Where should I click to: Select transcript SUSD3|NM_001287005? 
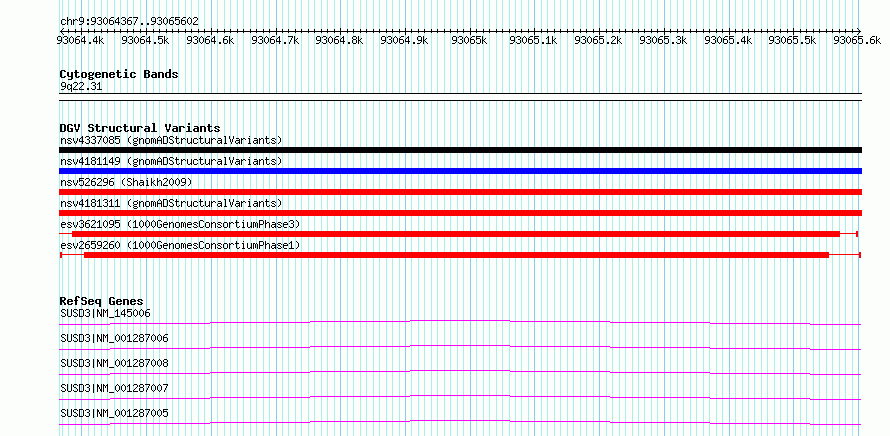[114, 413]
